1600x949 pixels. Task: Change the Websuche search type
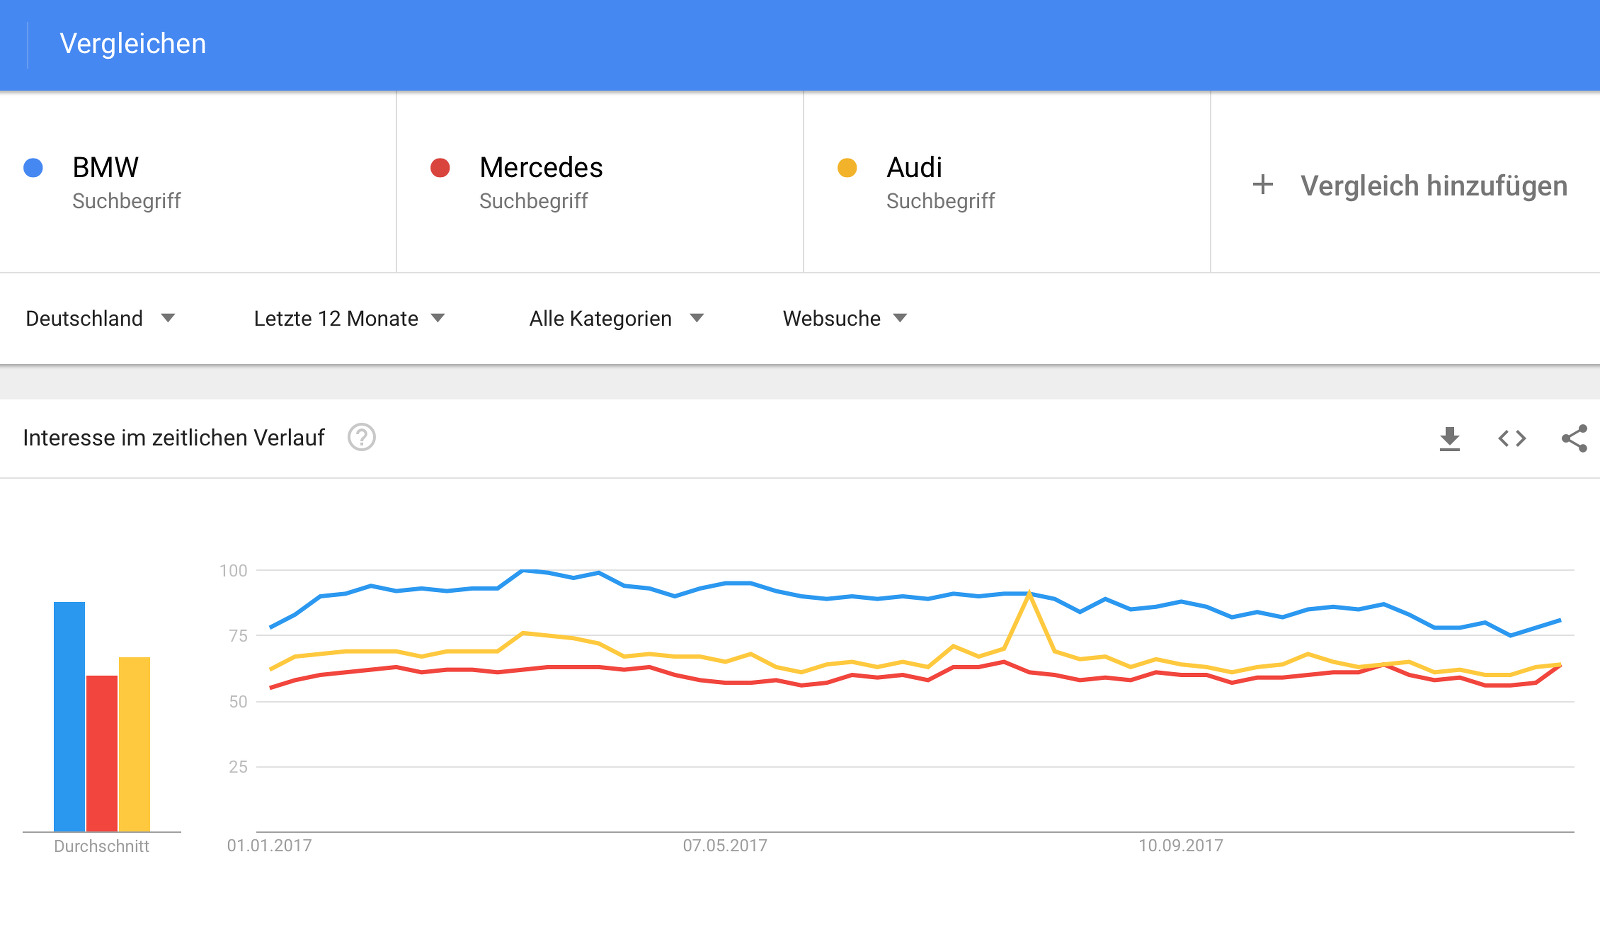click(x=845, y=319)
